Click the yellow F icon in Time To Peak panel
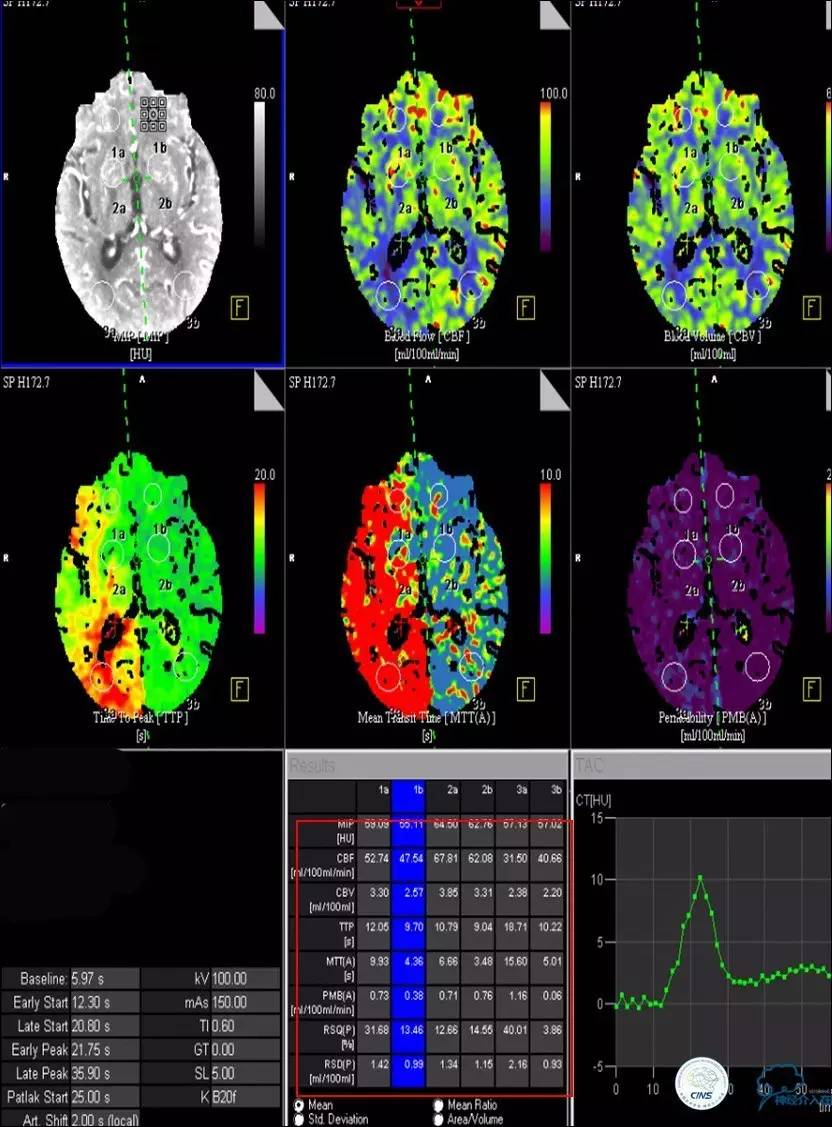 (241, 688)
